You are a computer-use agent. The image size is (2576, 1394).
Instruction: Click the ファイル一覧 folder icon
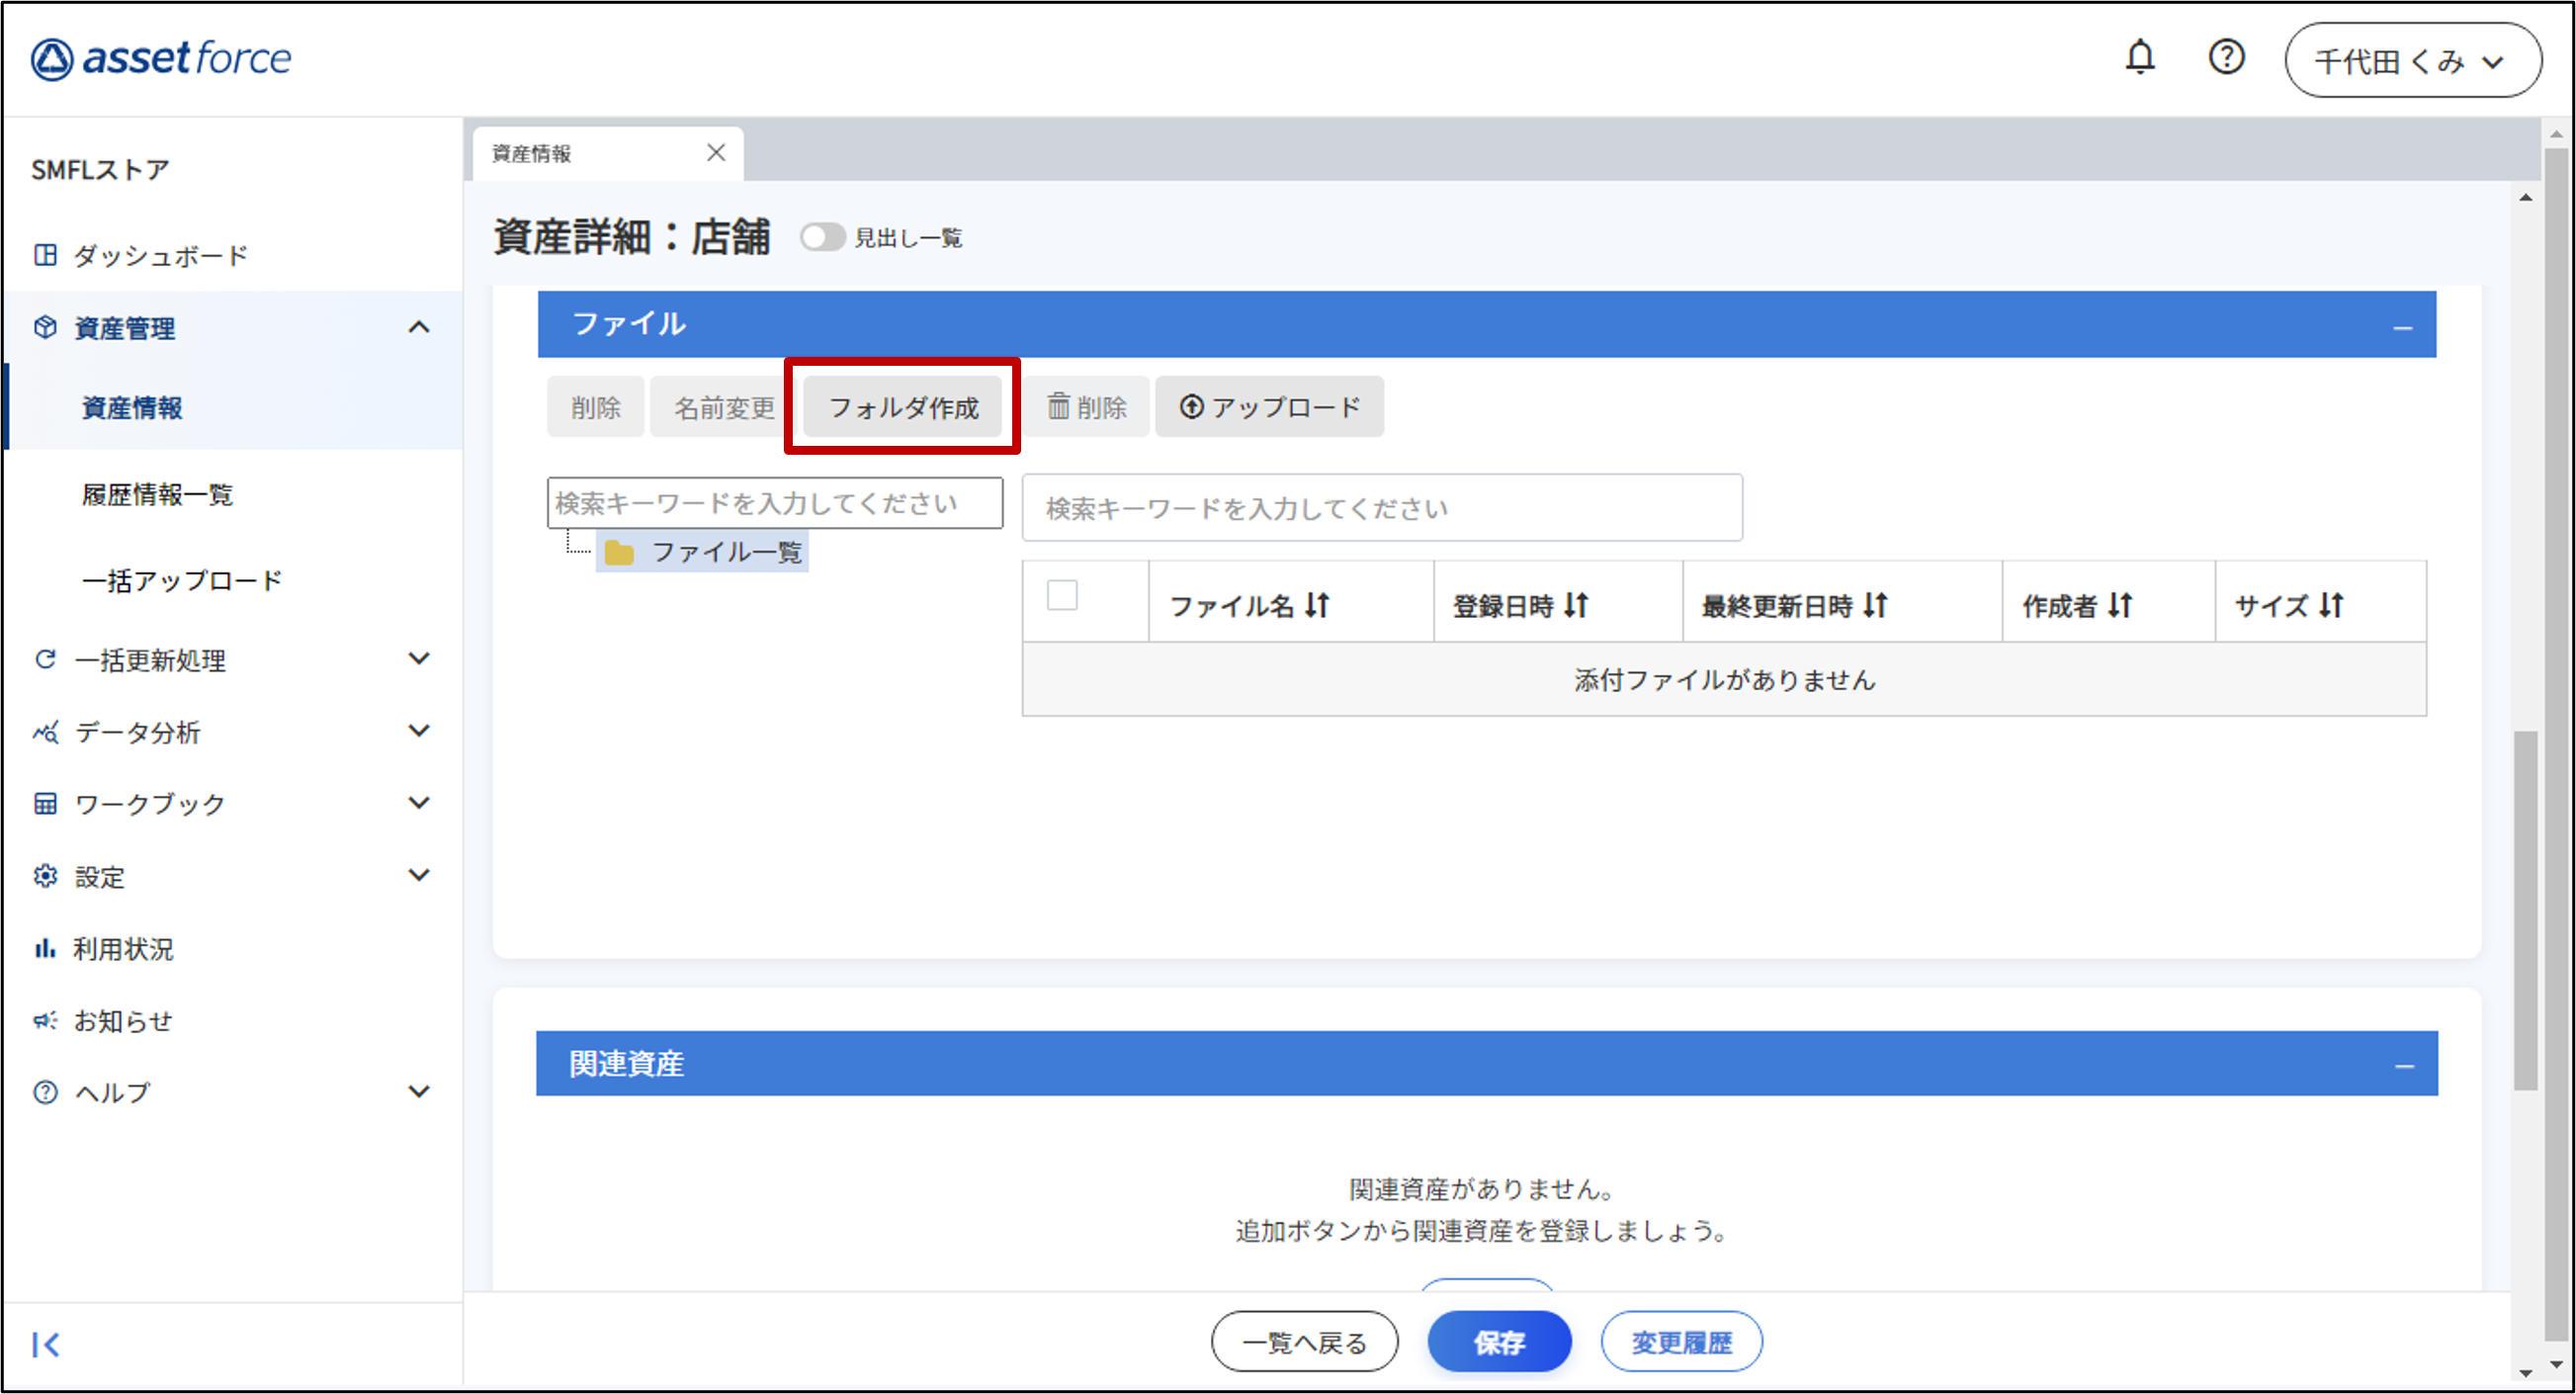click(x=619, y=552)
